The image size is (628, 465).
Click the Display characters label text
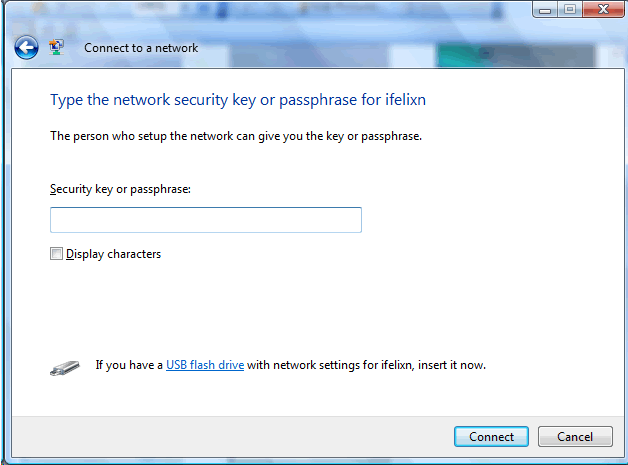(x=113, y=254)
